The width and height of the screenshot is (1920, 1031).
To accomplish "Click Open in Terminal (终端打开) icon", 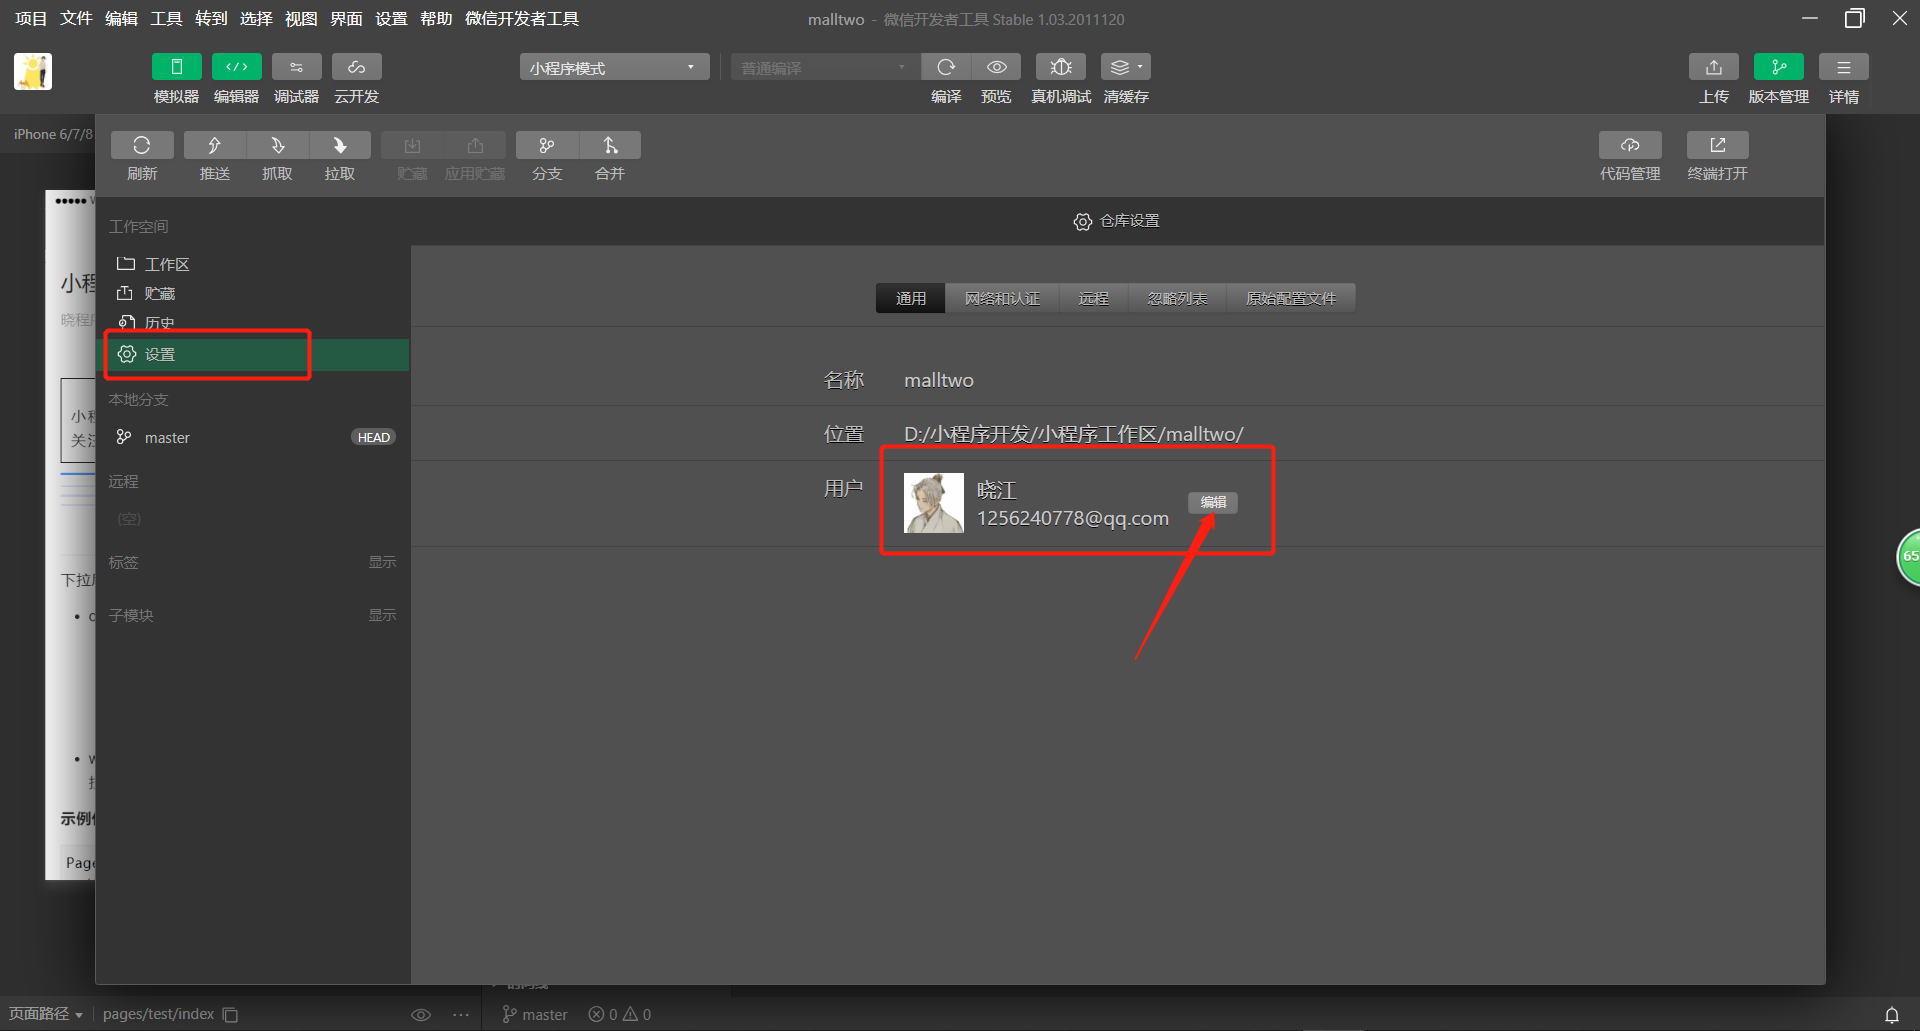I will (1717, 146).
